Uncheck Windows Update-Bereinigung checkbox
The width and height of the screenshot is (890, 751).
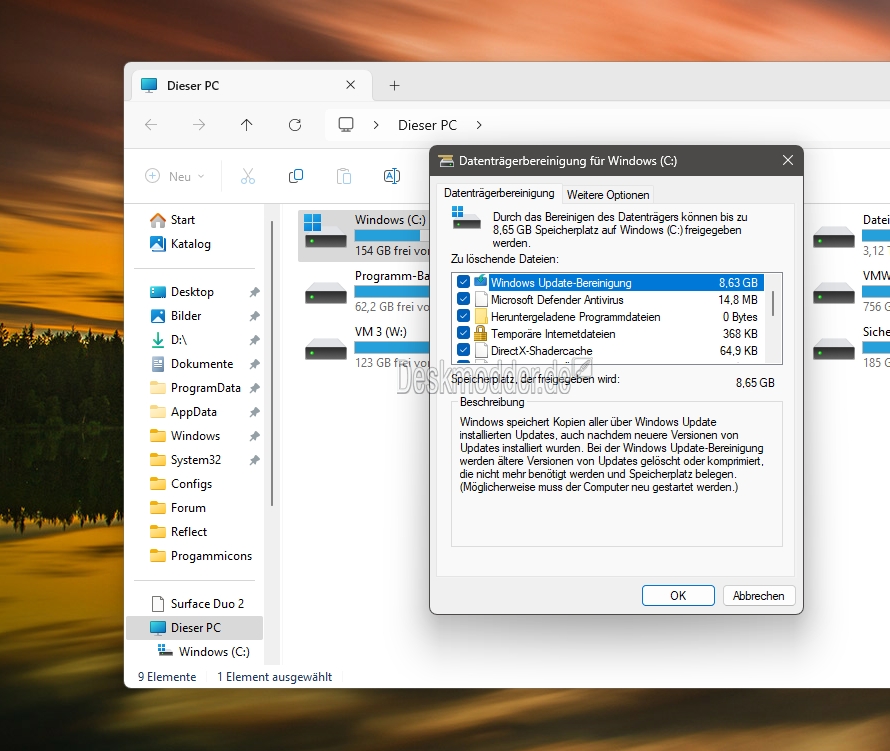click(463, 282)
